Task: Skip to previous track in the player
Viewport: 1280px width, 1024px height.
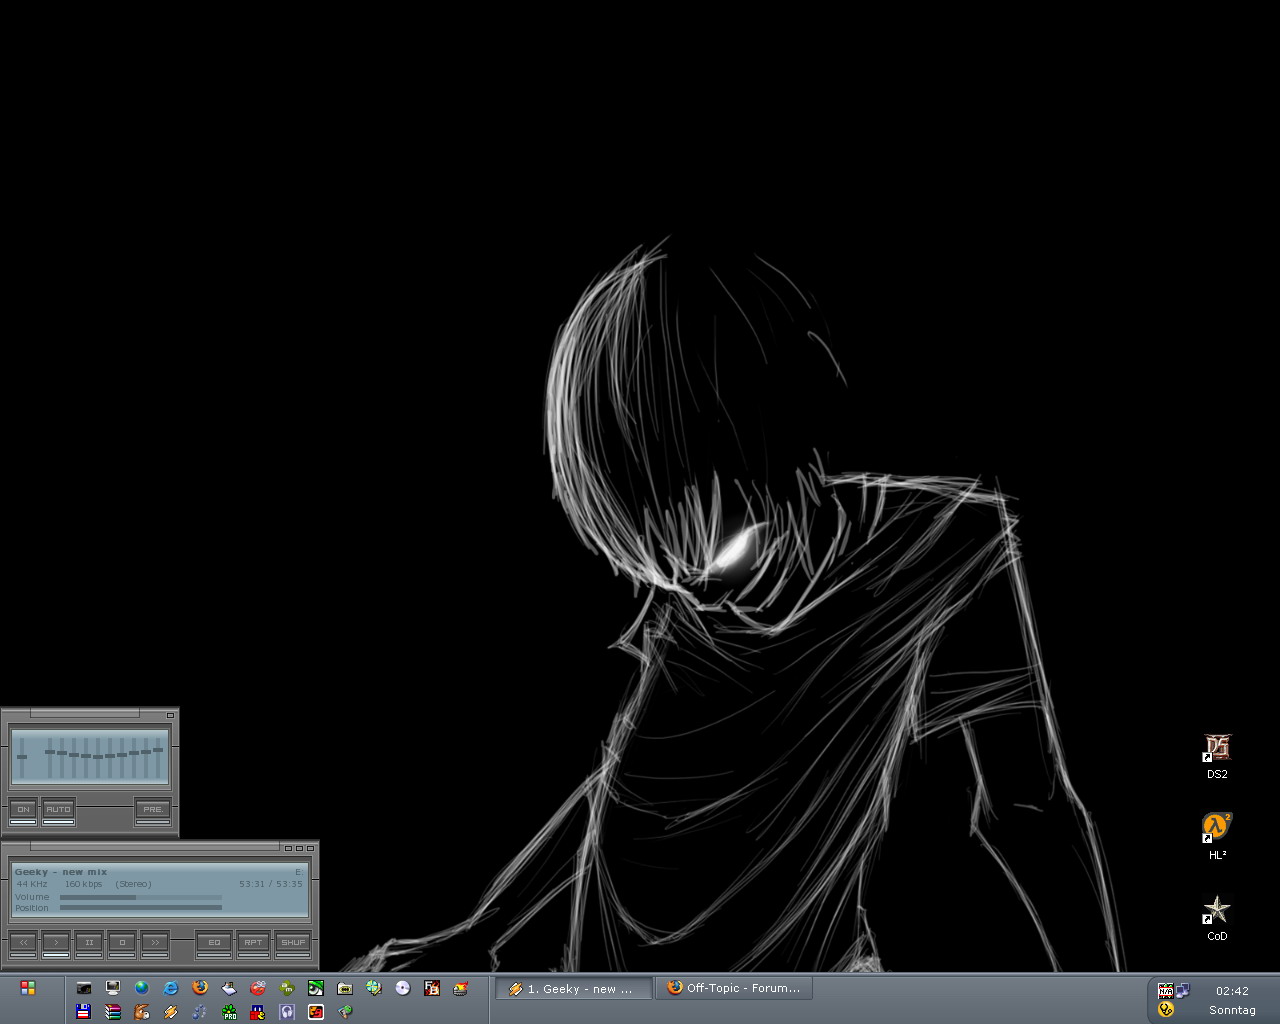Action: click(23, 943)
